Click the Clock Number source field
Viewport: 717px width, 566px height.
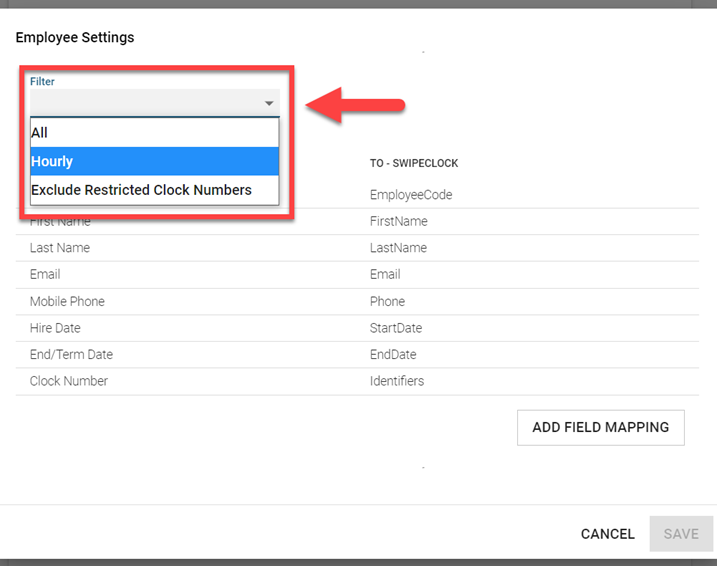(x=69, y=381)
